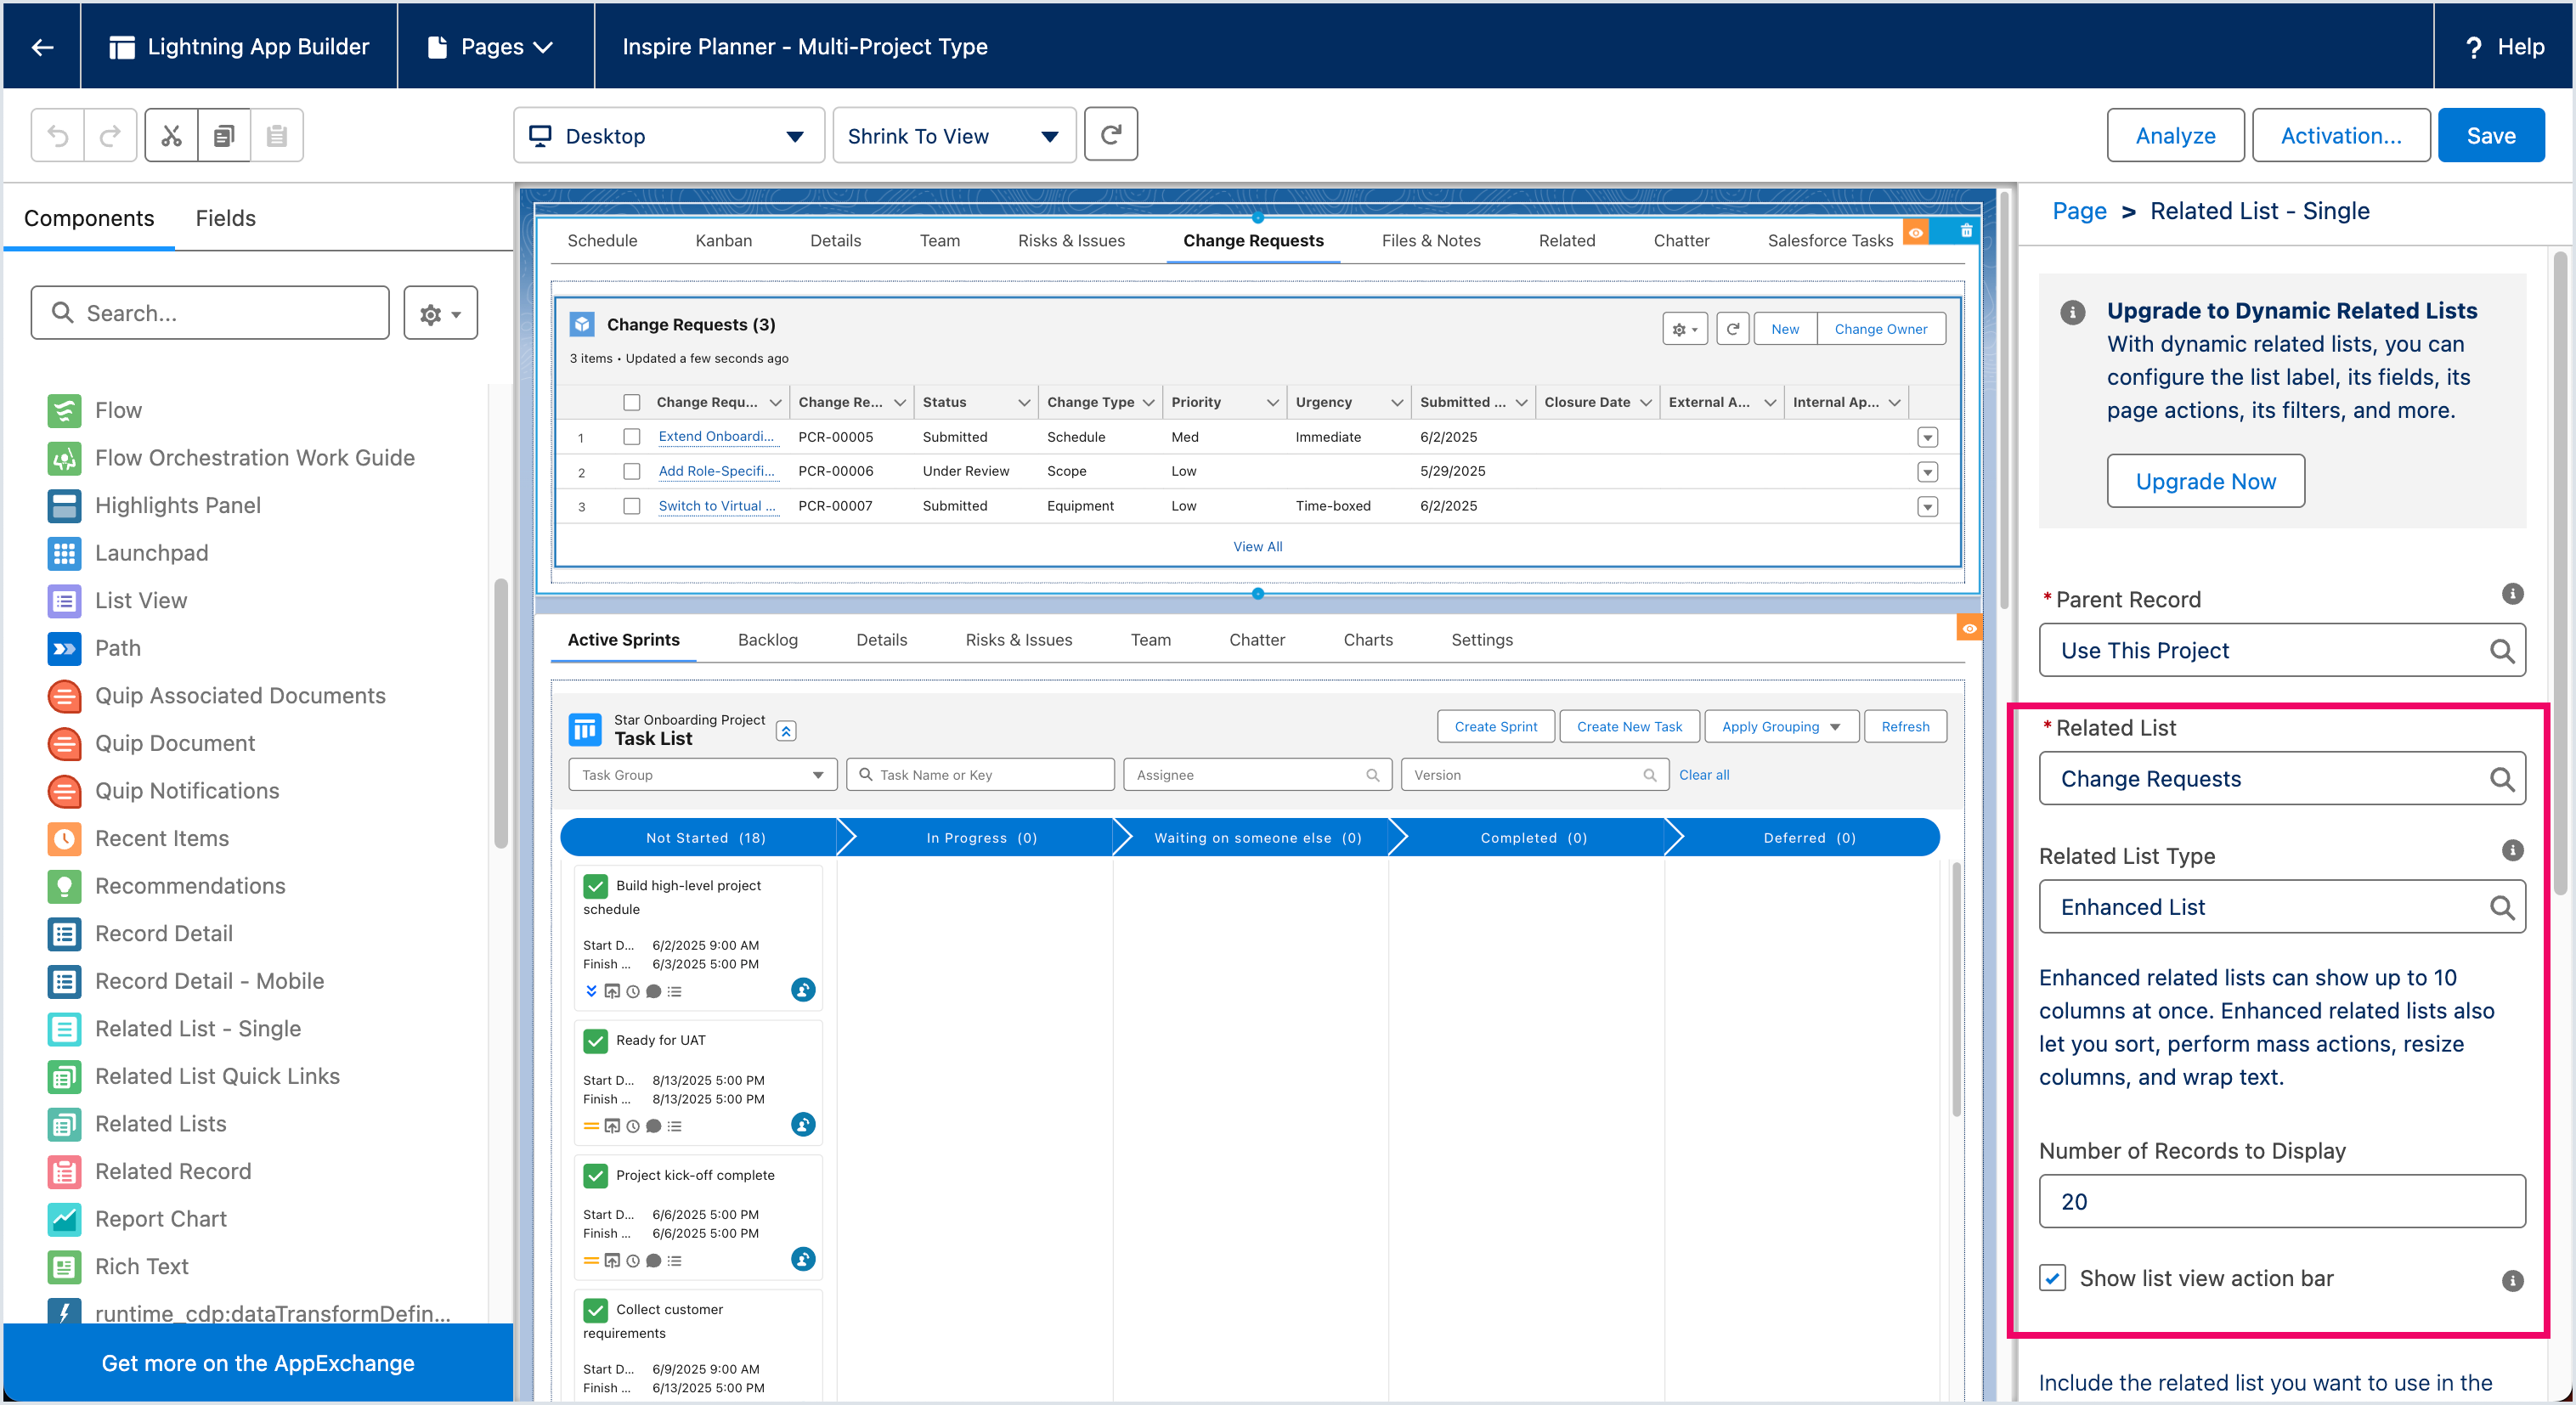Click the paste clipboard icon
The height and width of the screenshot is (1405, 2576).
[x=277, y=135]
